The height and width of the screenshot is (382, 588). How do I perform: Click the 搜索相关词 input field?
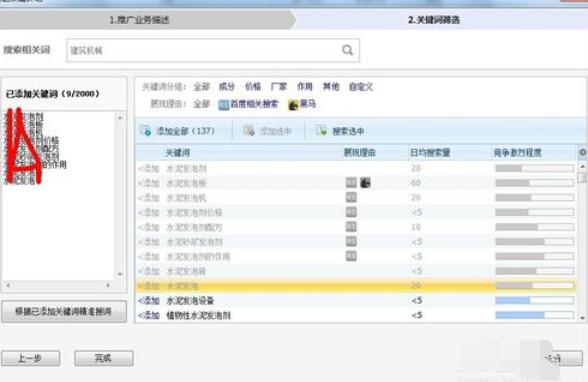(213, 50)
